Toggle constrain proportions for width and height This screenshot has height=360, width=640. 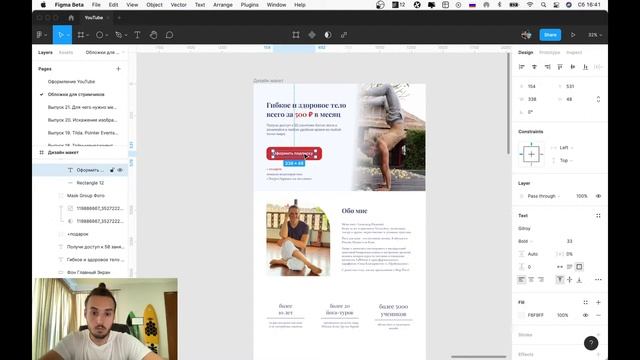coord(598,99)
